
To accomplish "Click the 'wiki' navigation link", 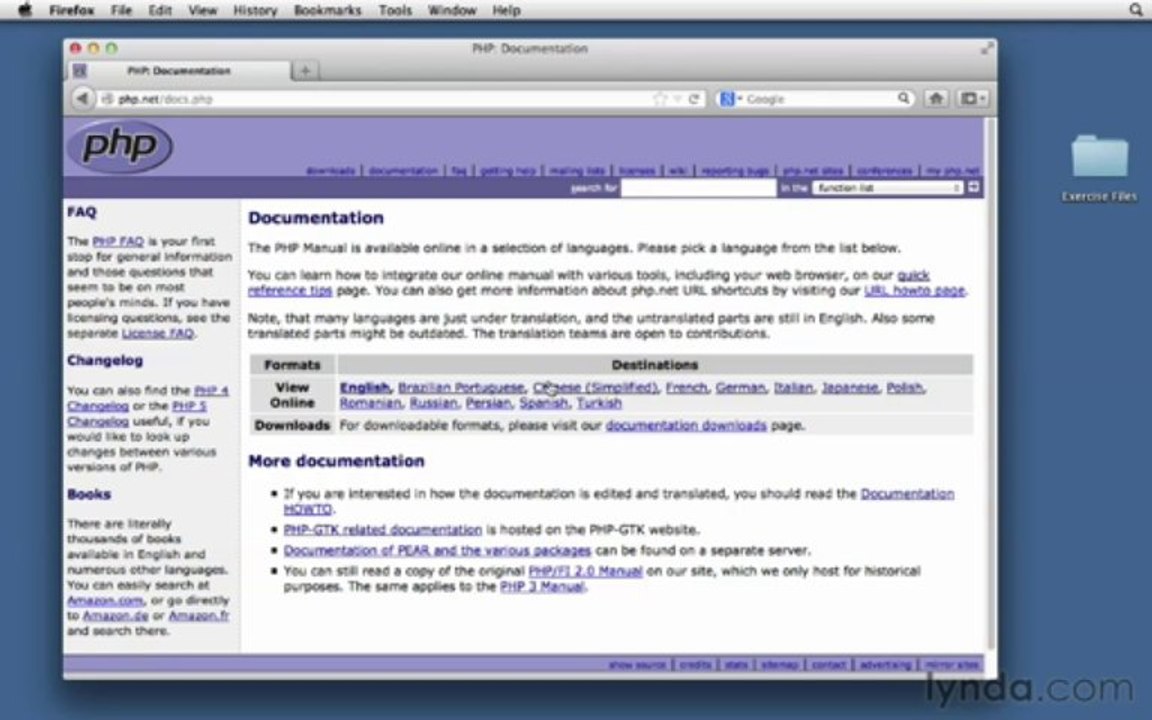I will point(677,170).
